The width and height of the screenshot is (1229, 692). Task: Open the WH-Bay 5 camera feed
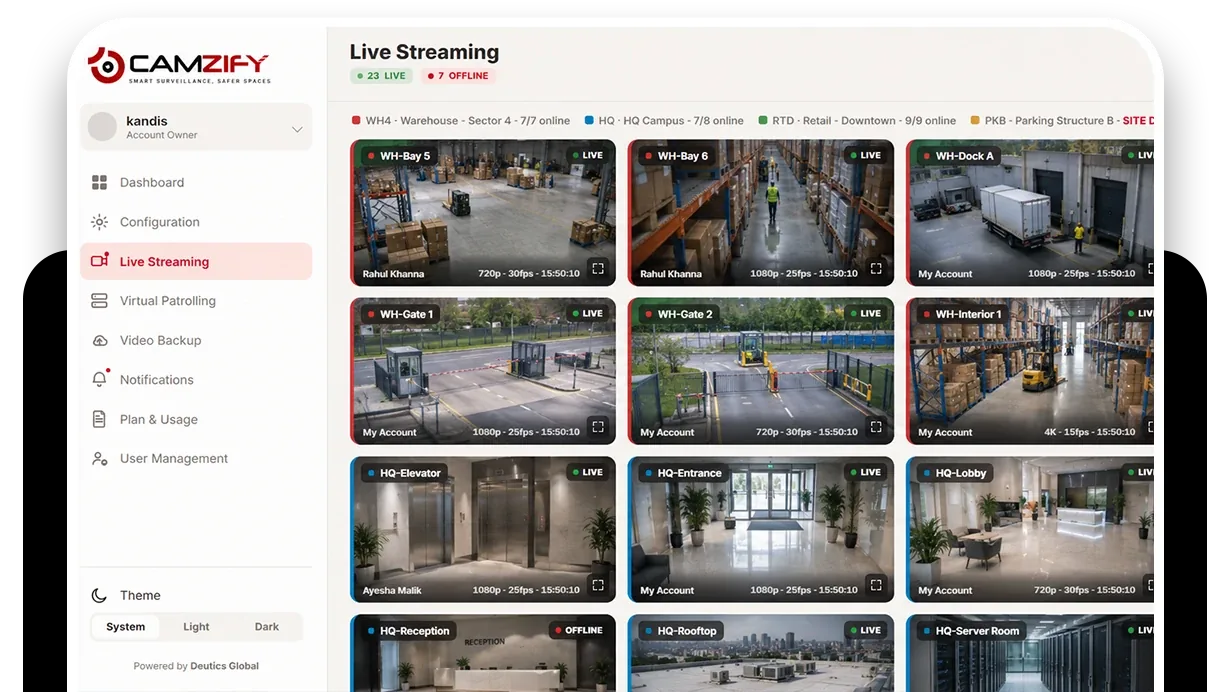483,213
